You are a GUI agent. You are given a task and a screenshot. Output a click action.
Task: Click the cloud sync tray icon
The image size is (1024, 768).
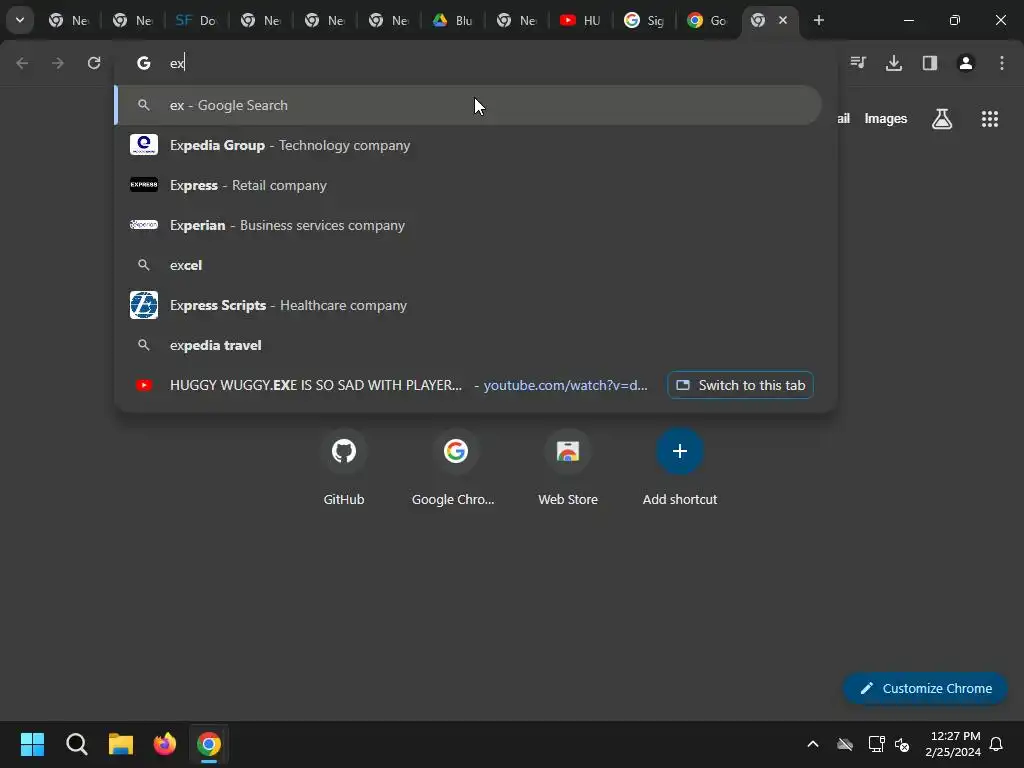(x=845, y=744)
